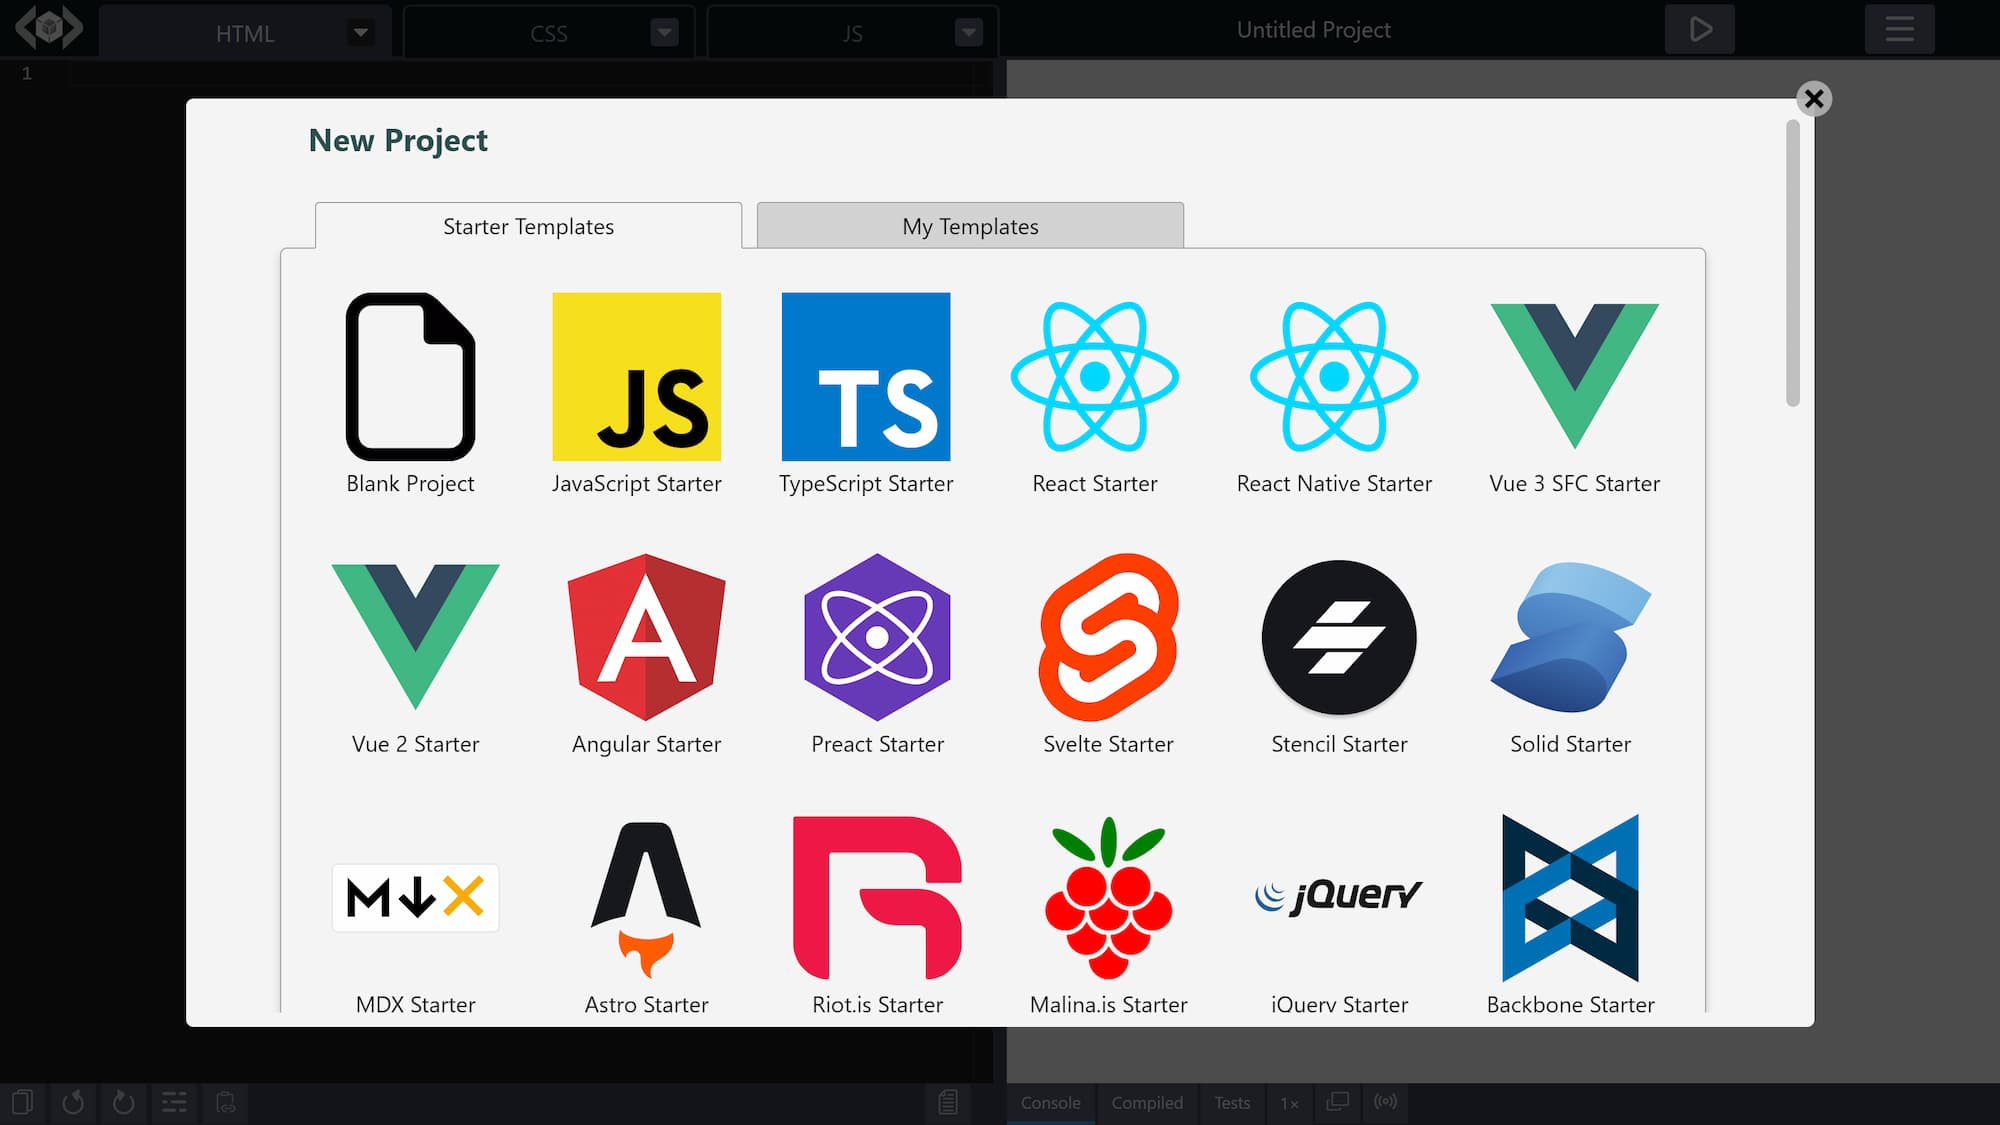The height and width of the screenshot is (1125, 2000).
Task: Select the MDX Starter template
Action: point(415,898)
